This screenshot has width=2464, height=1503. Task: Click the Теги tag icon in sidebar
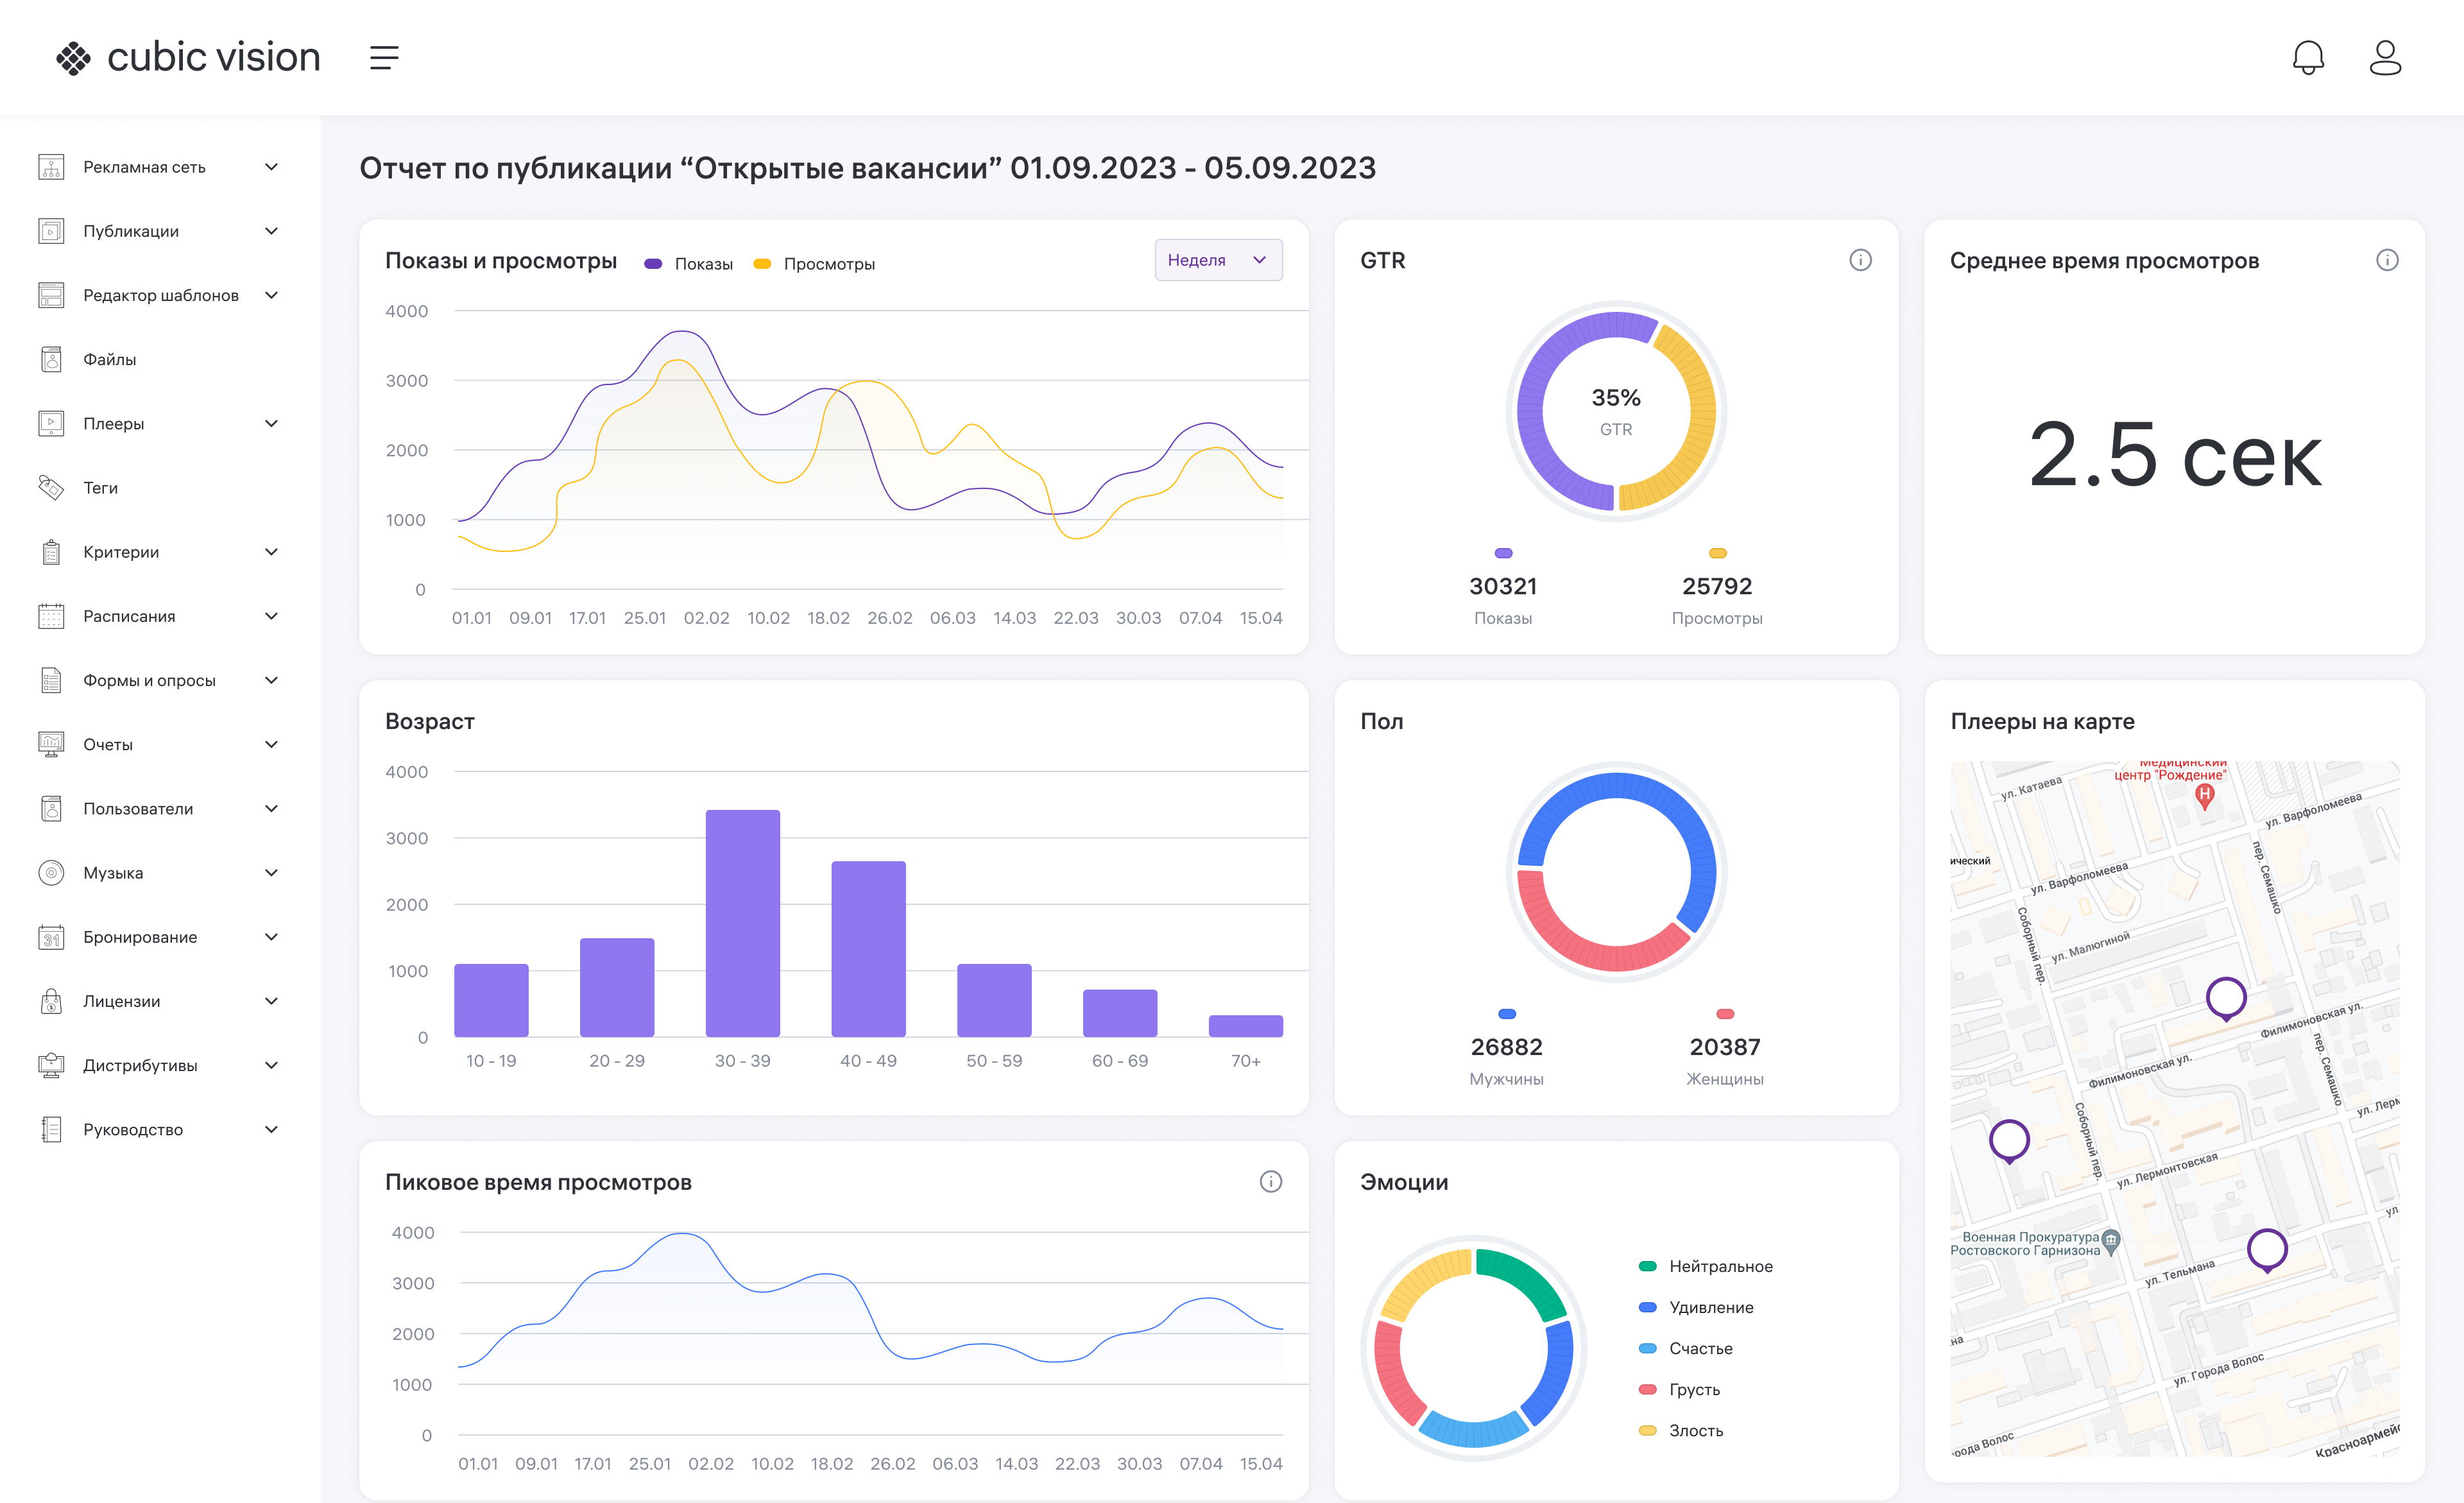click(x=51, y=487)
